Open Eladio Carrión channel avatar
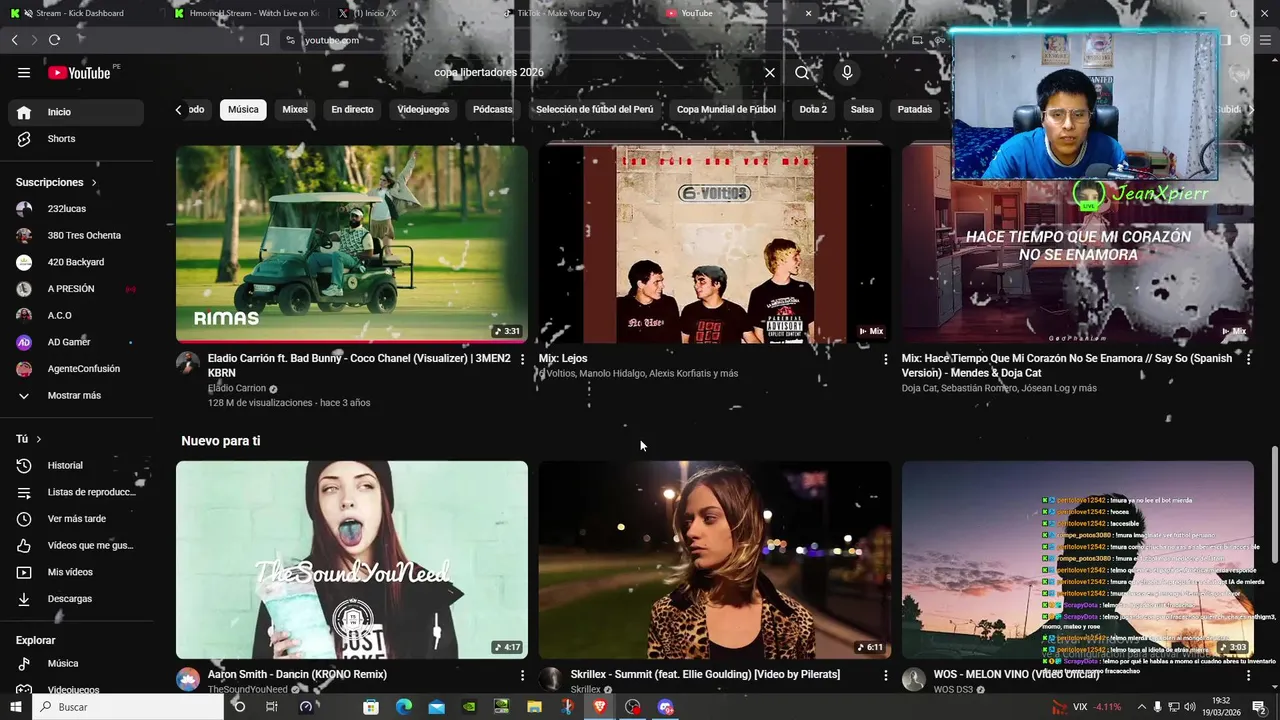The image size is (1280, 720). (188, 362)
